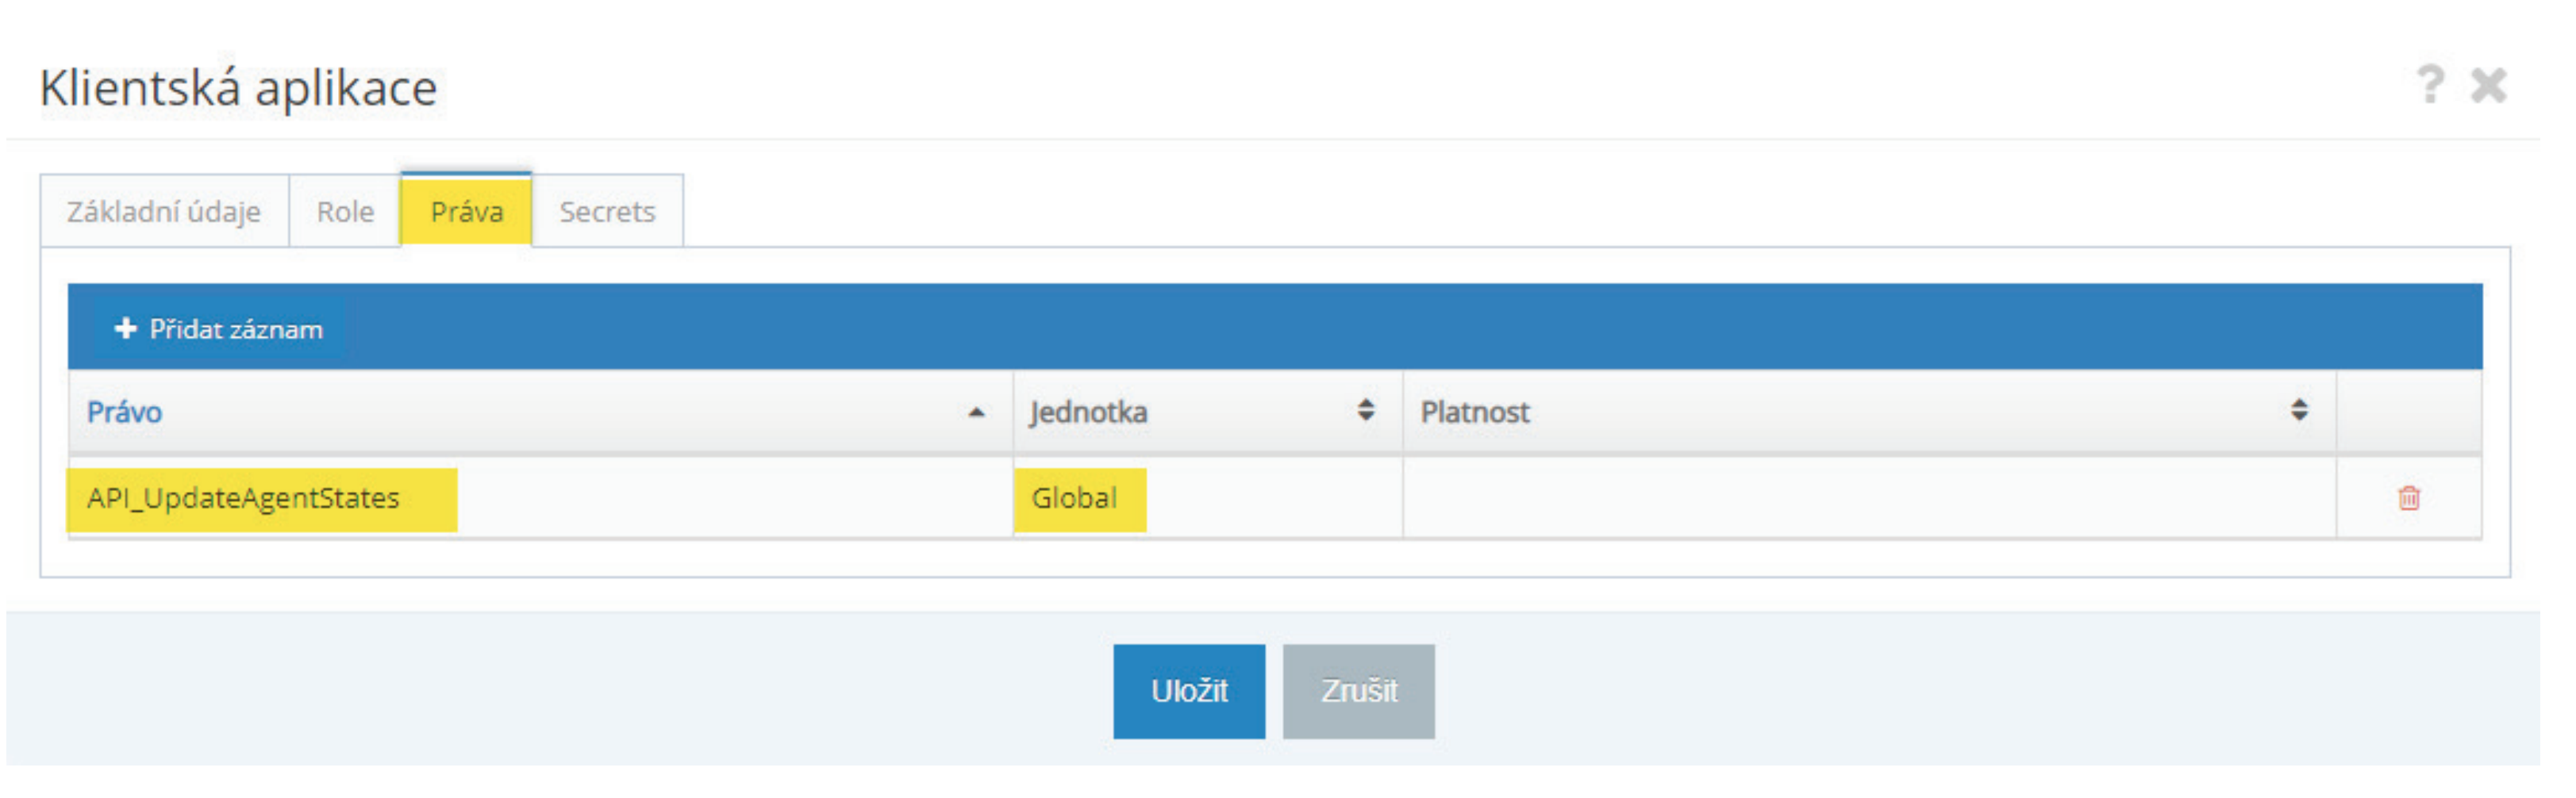Select the Práva tab

pos(466,212)
